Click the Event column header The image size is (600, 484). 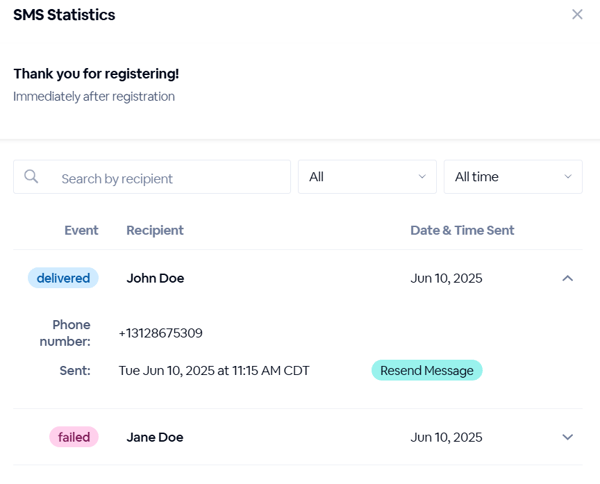click(81, 230)
